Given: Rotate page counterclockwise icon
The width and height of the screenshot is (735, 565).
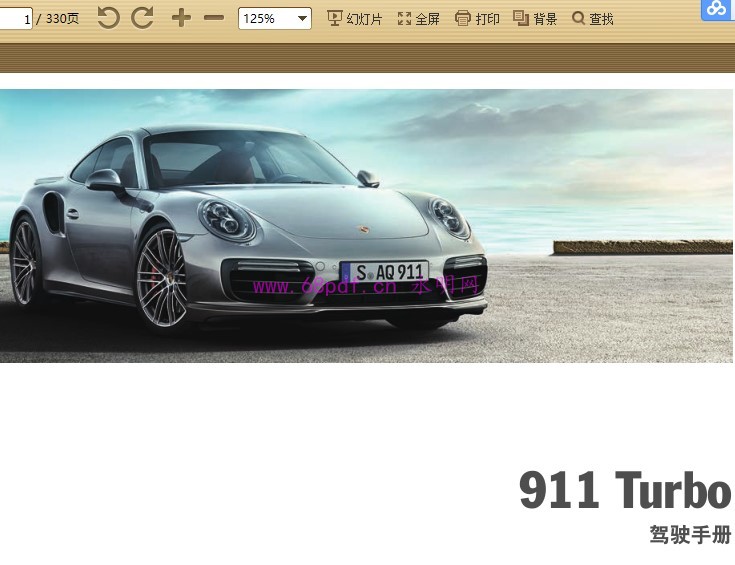Looking at the screenshot, I should click(108, 18).
